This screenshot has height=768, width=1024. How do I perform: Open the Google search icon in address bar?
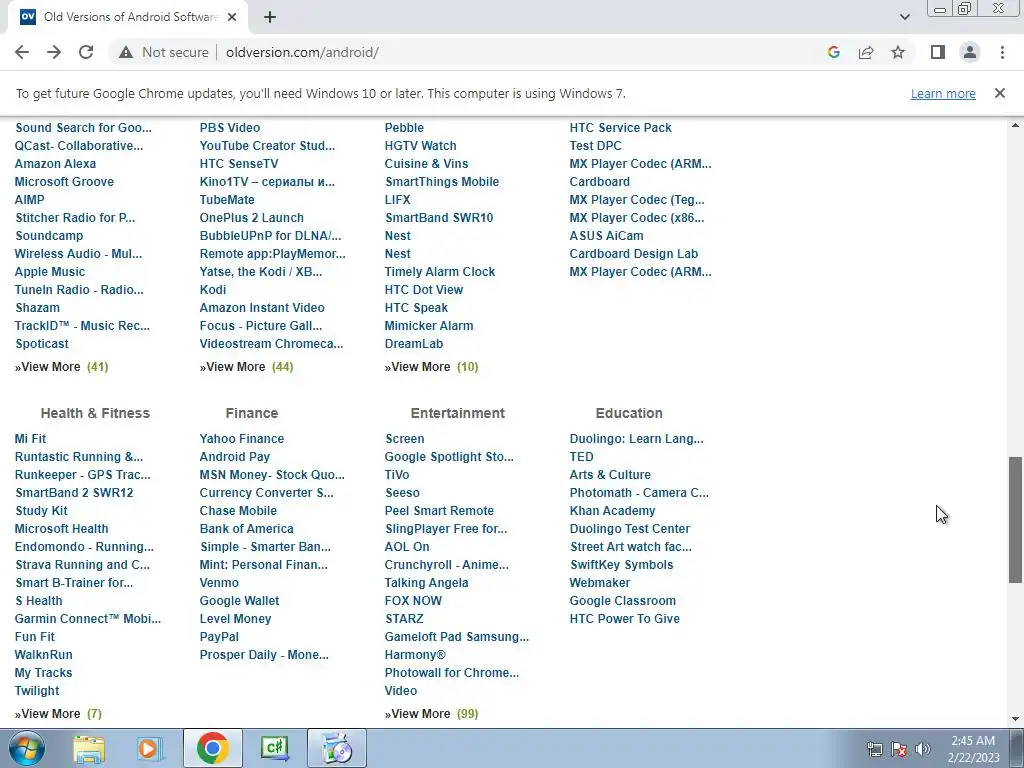(x=833, y=52)
